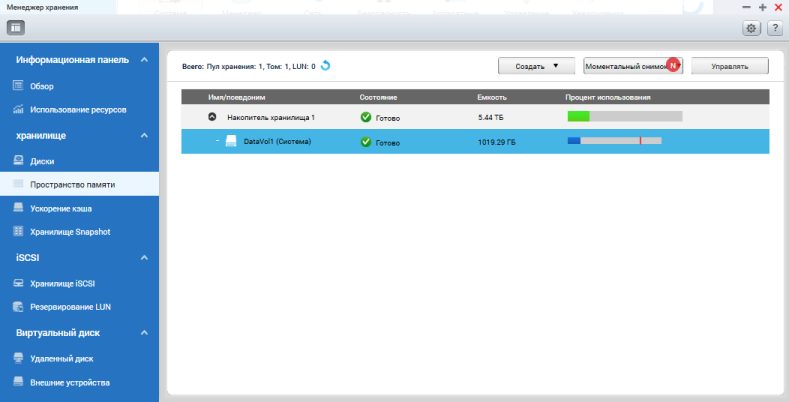This screenshot has height=402, width=789.
Task: Open the help question mark button
Action: 775,28
